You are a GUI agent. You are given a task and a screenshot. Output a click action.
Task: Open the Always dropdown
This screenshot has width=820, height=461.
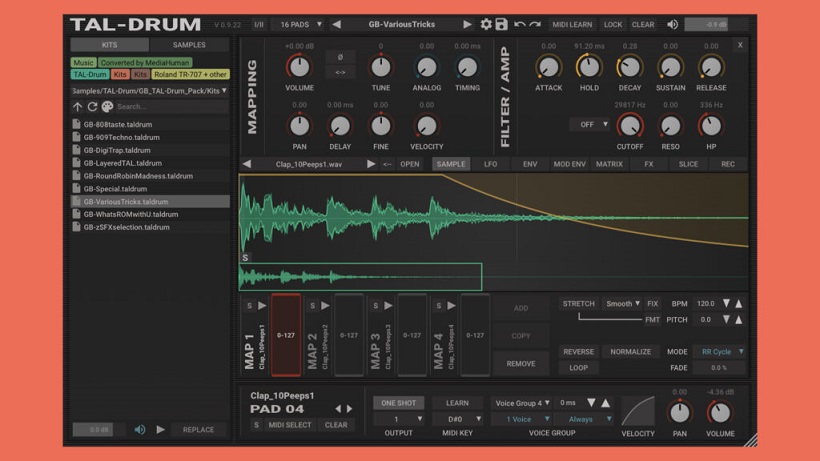pyautogui.click(x=584, y=419)
